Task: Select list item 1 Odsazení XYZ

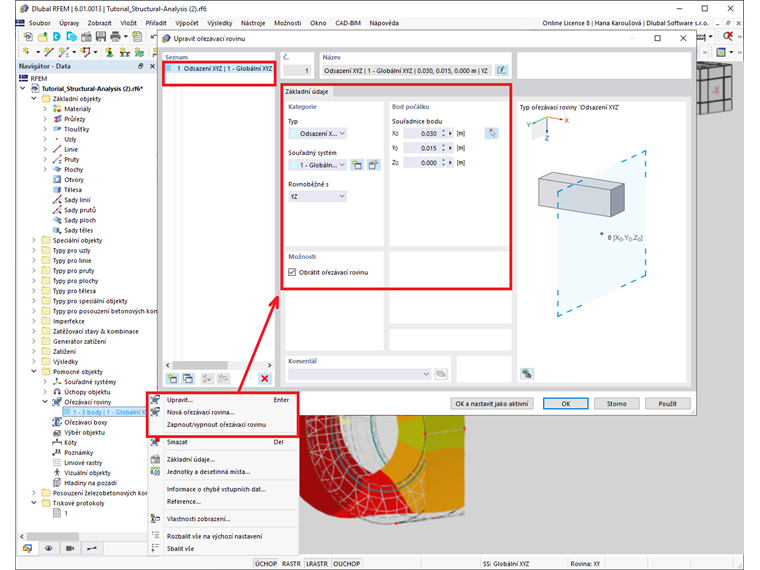Action: point(219,69)
